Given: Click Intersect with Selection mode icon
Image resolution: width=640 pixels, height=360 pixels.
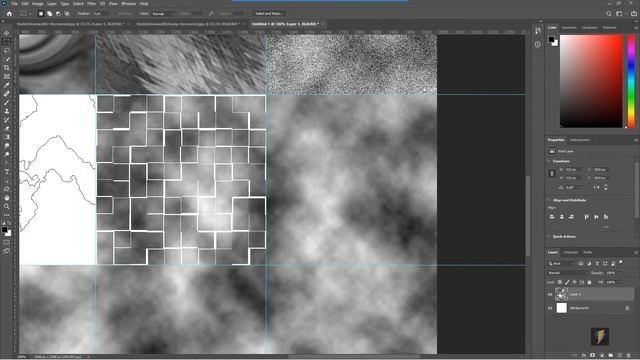Looking at the screenshot, I should pos(67,13).
